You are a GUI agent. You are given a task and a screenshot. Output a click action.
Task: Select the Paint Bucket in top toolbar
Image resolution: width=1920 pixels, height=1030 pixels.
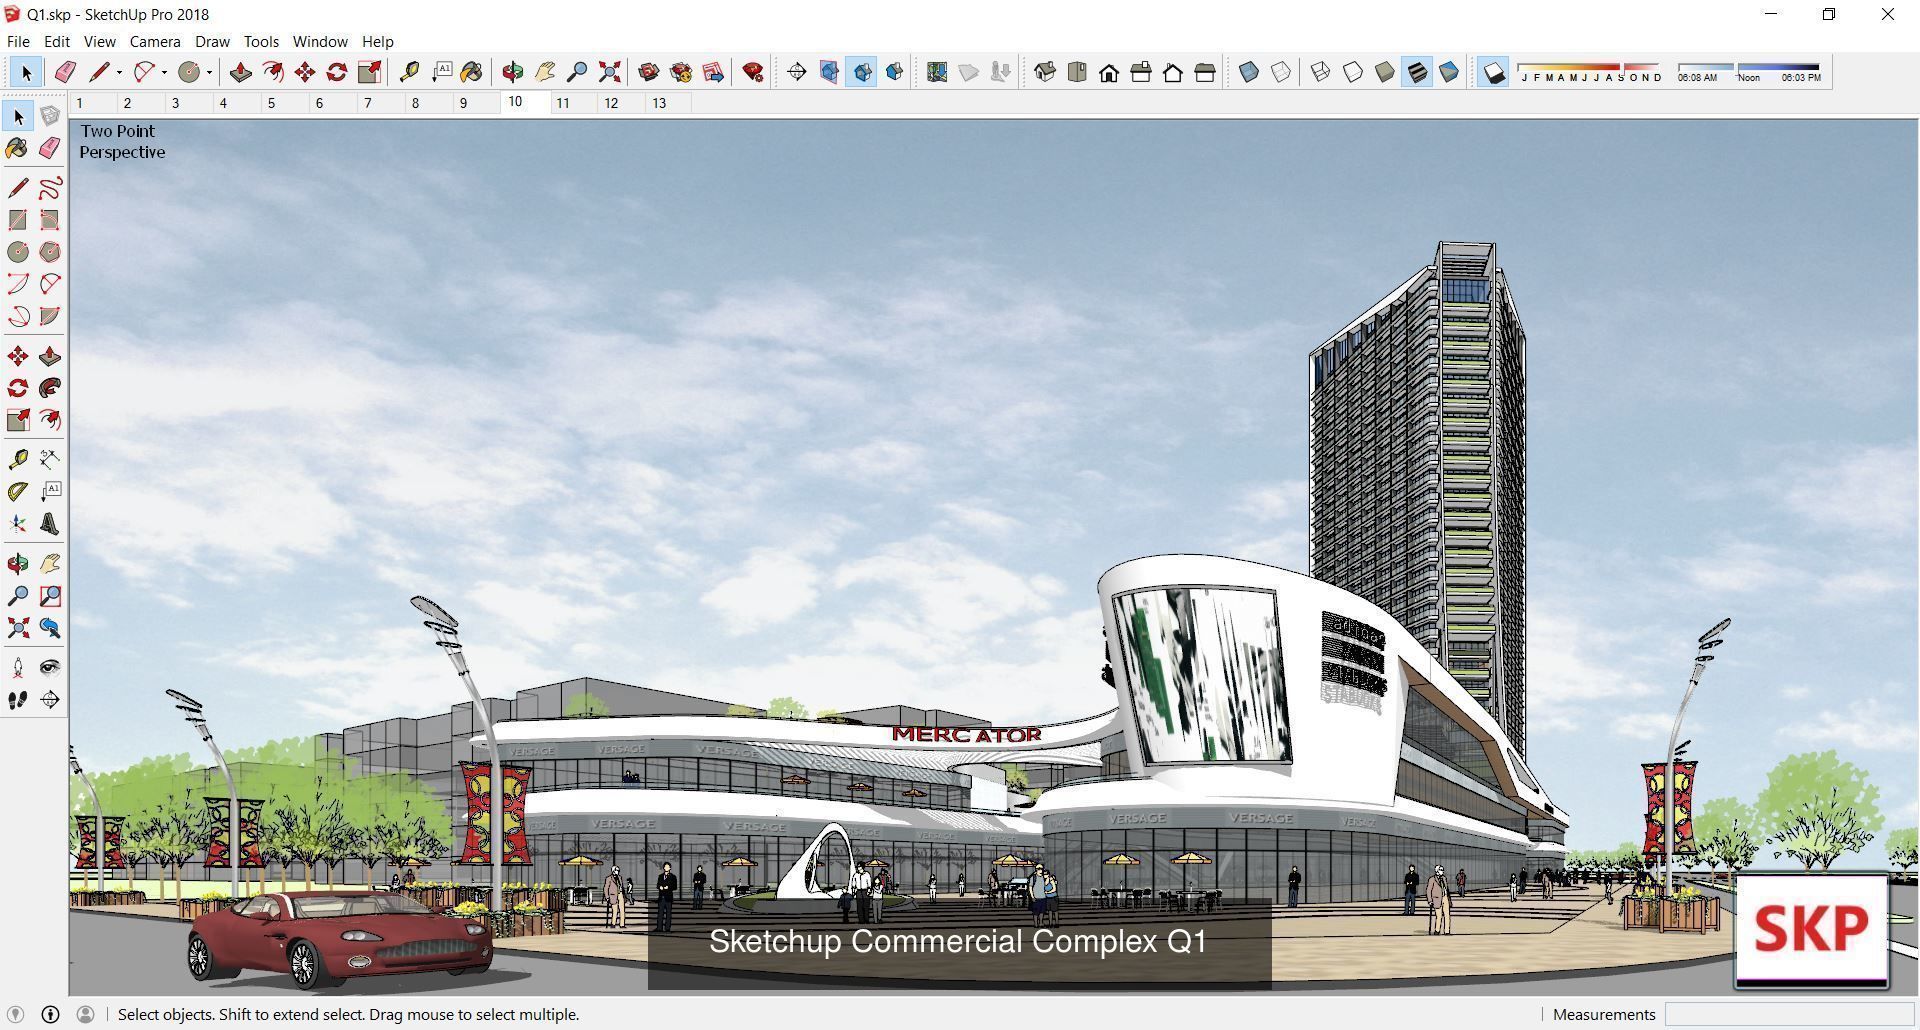pyautogui.click(x=472, y=72)
